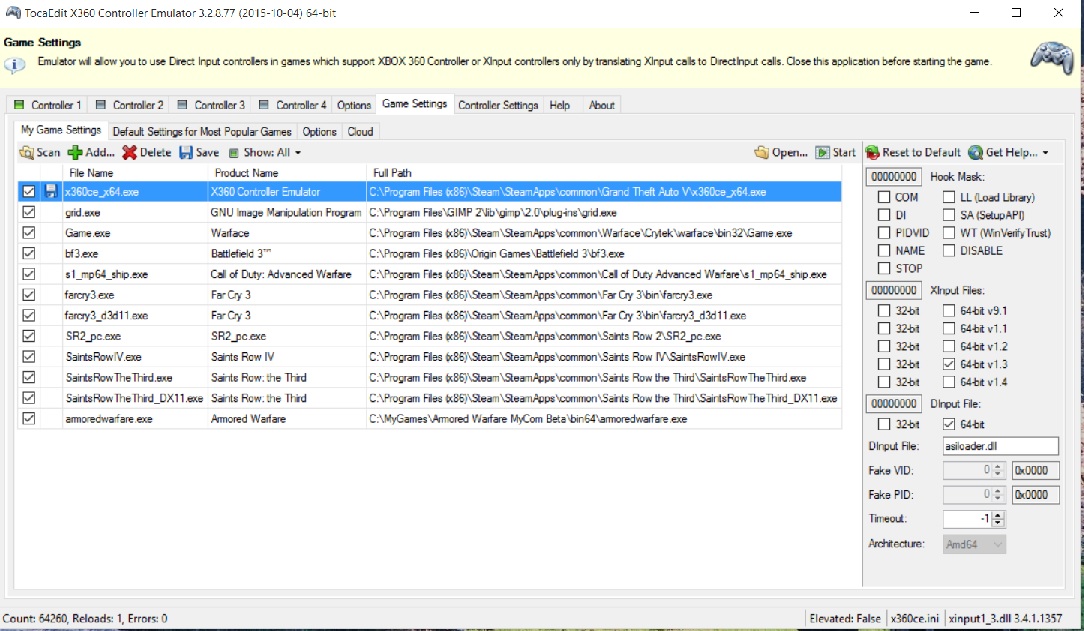Click Call of Duty: Advanced Warfare product name
Screen dimensions: 1084x631
(281, 274)
